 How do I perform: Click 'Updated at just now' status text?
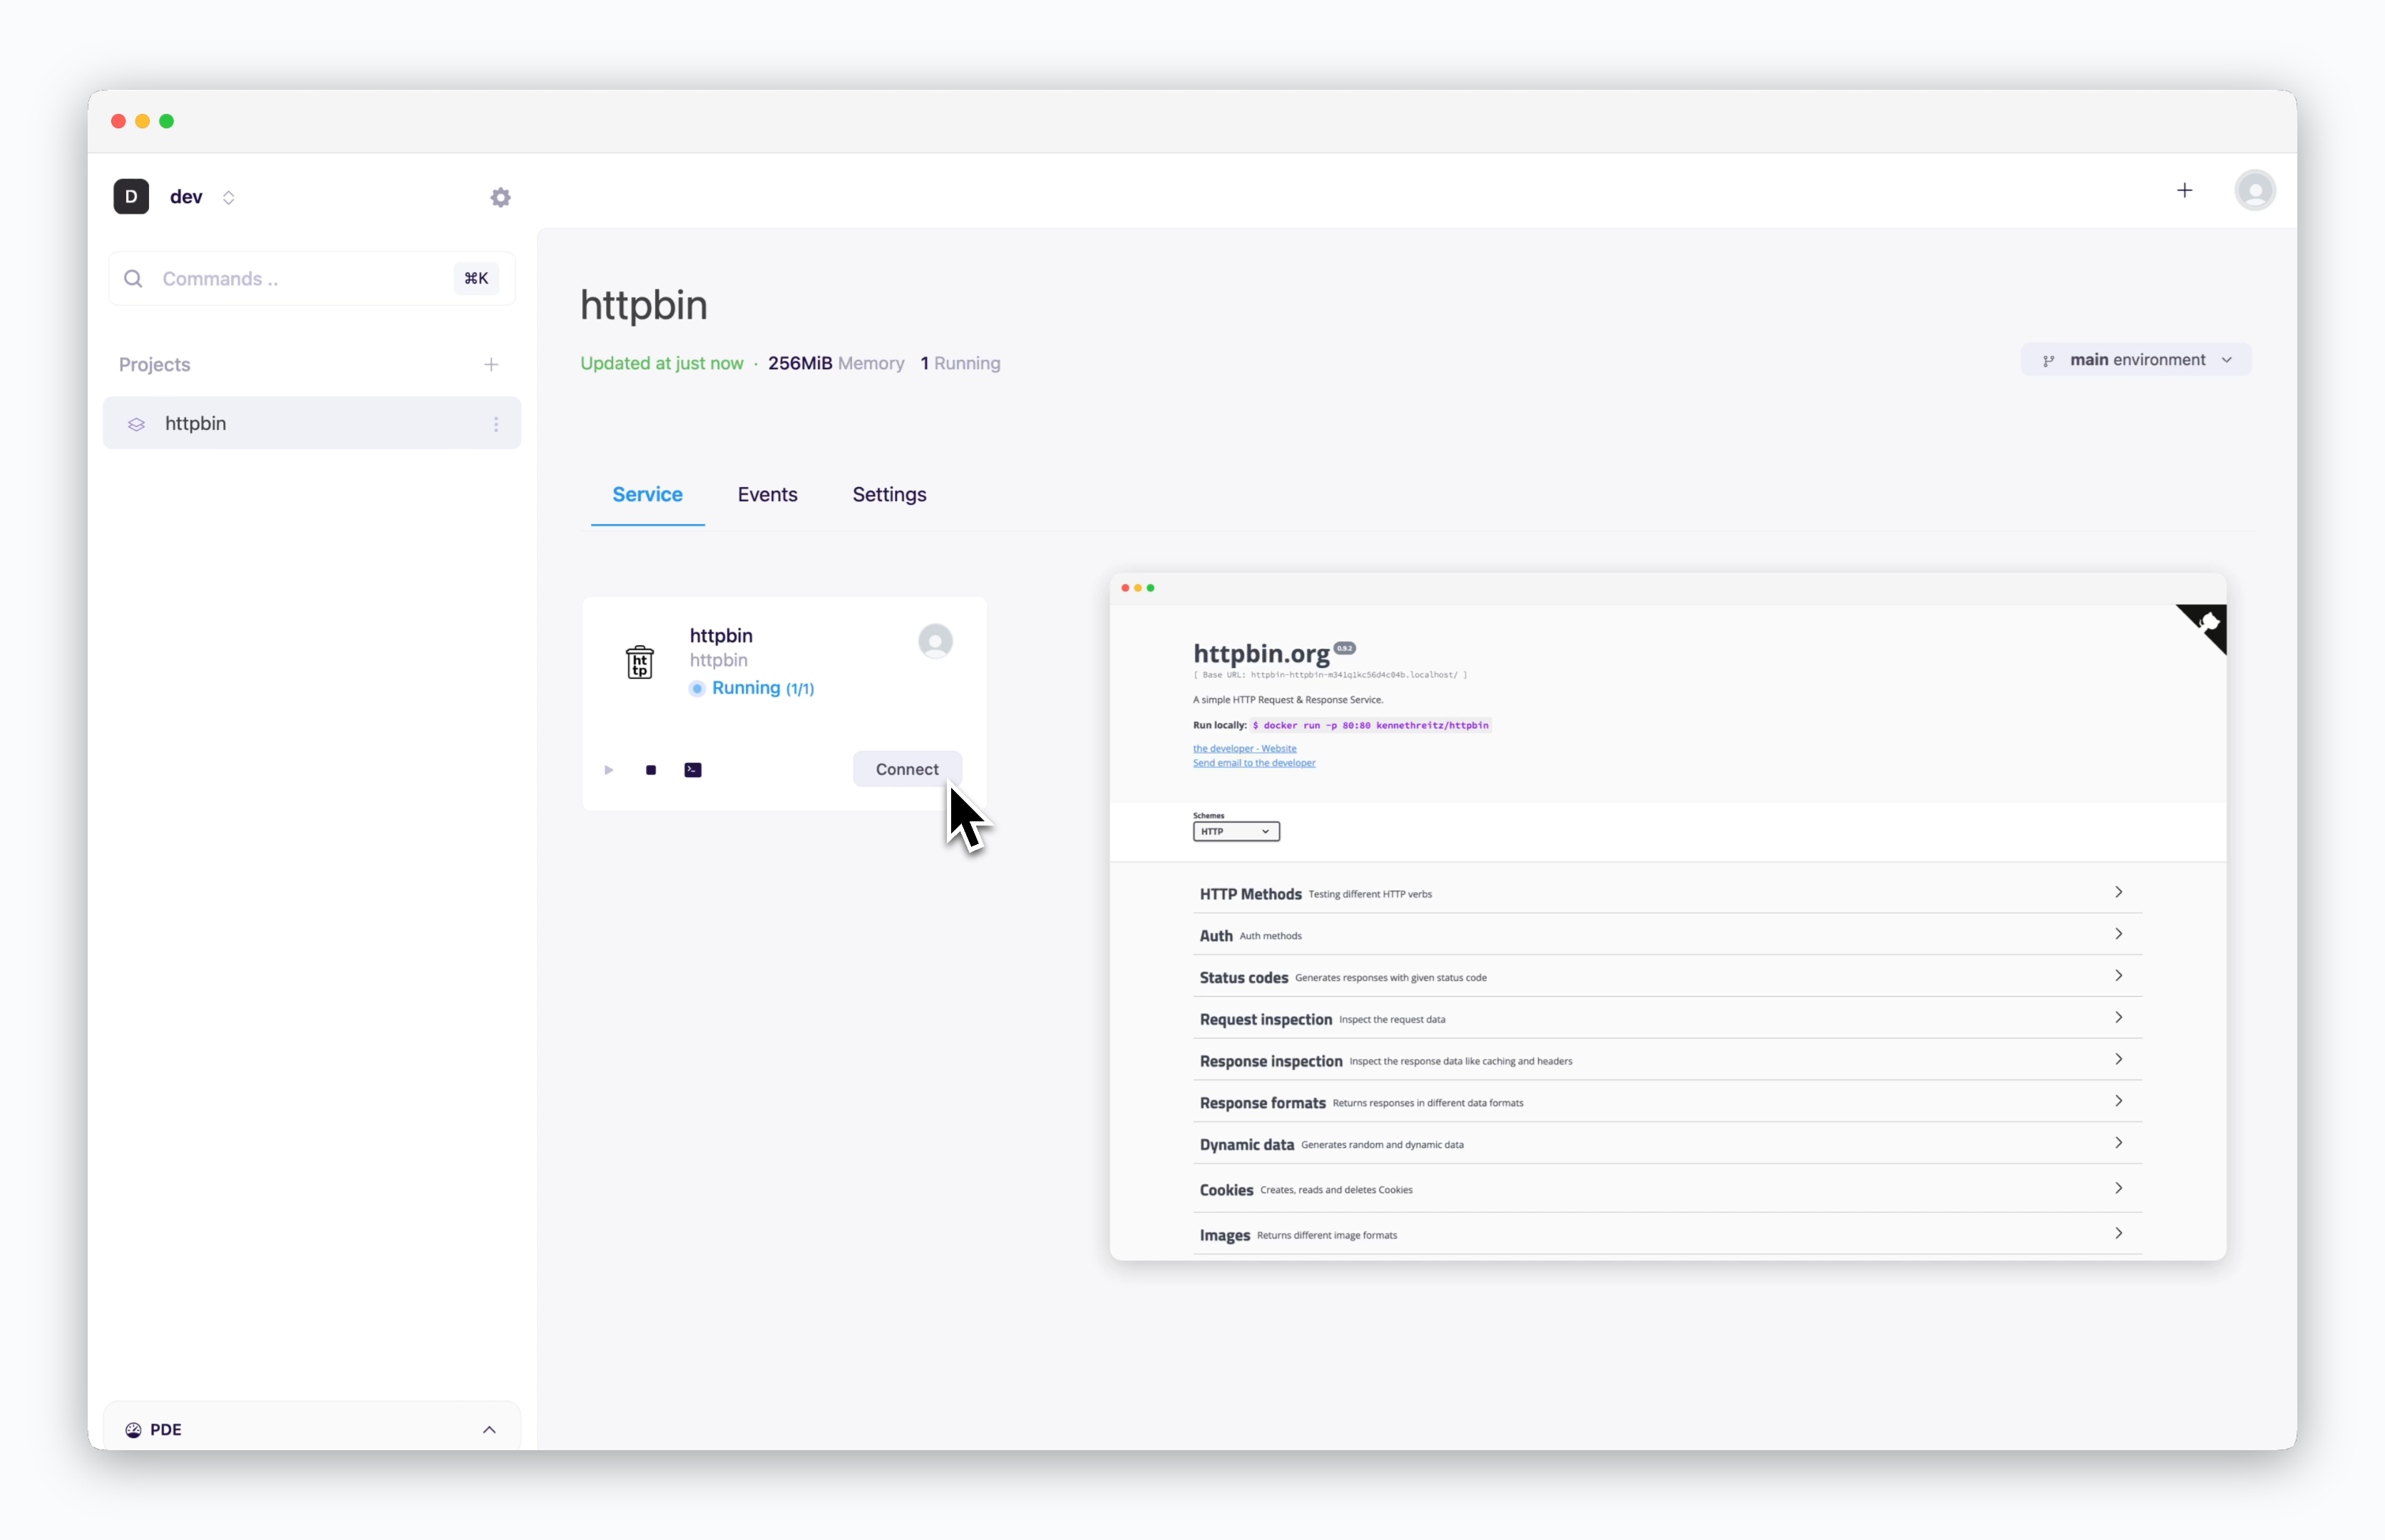pos(662,363)
